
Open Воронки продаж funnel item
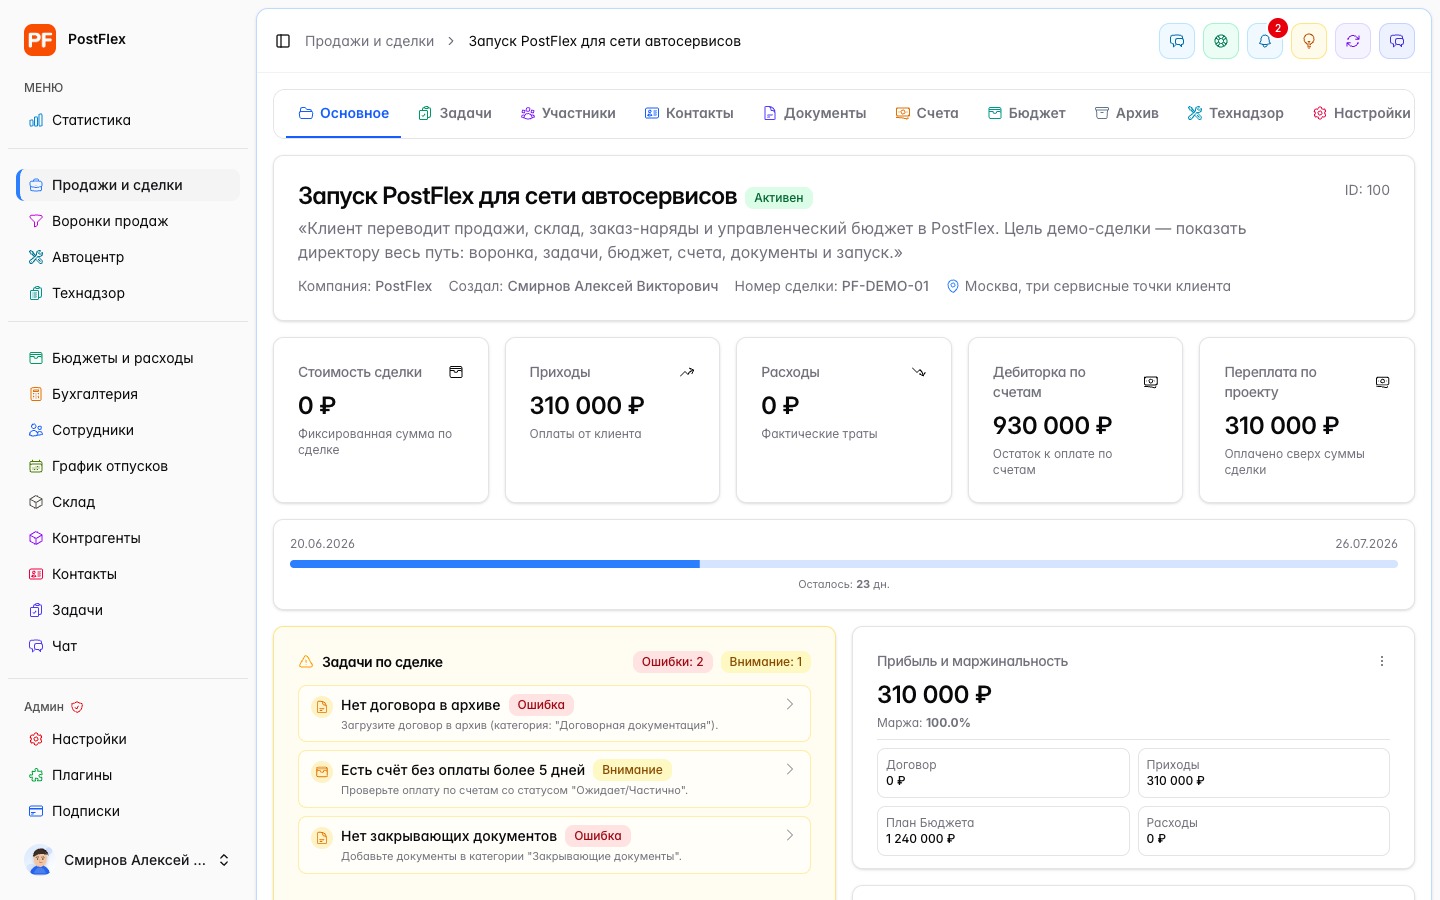coord(128,221)
